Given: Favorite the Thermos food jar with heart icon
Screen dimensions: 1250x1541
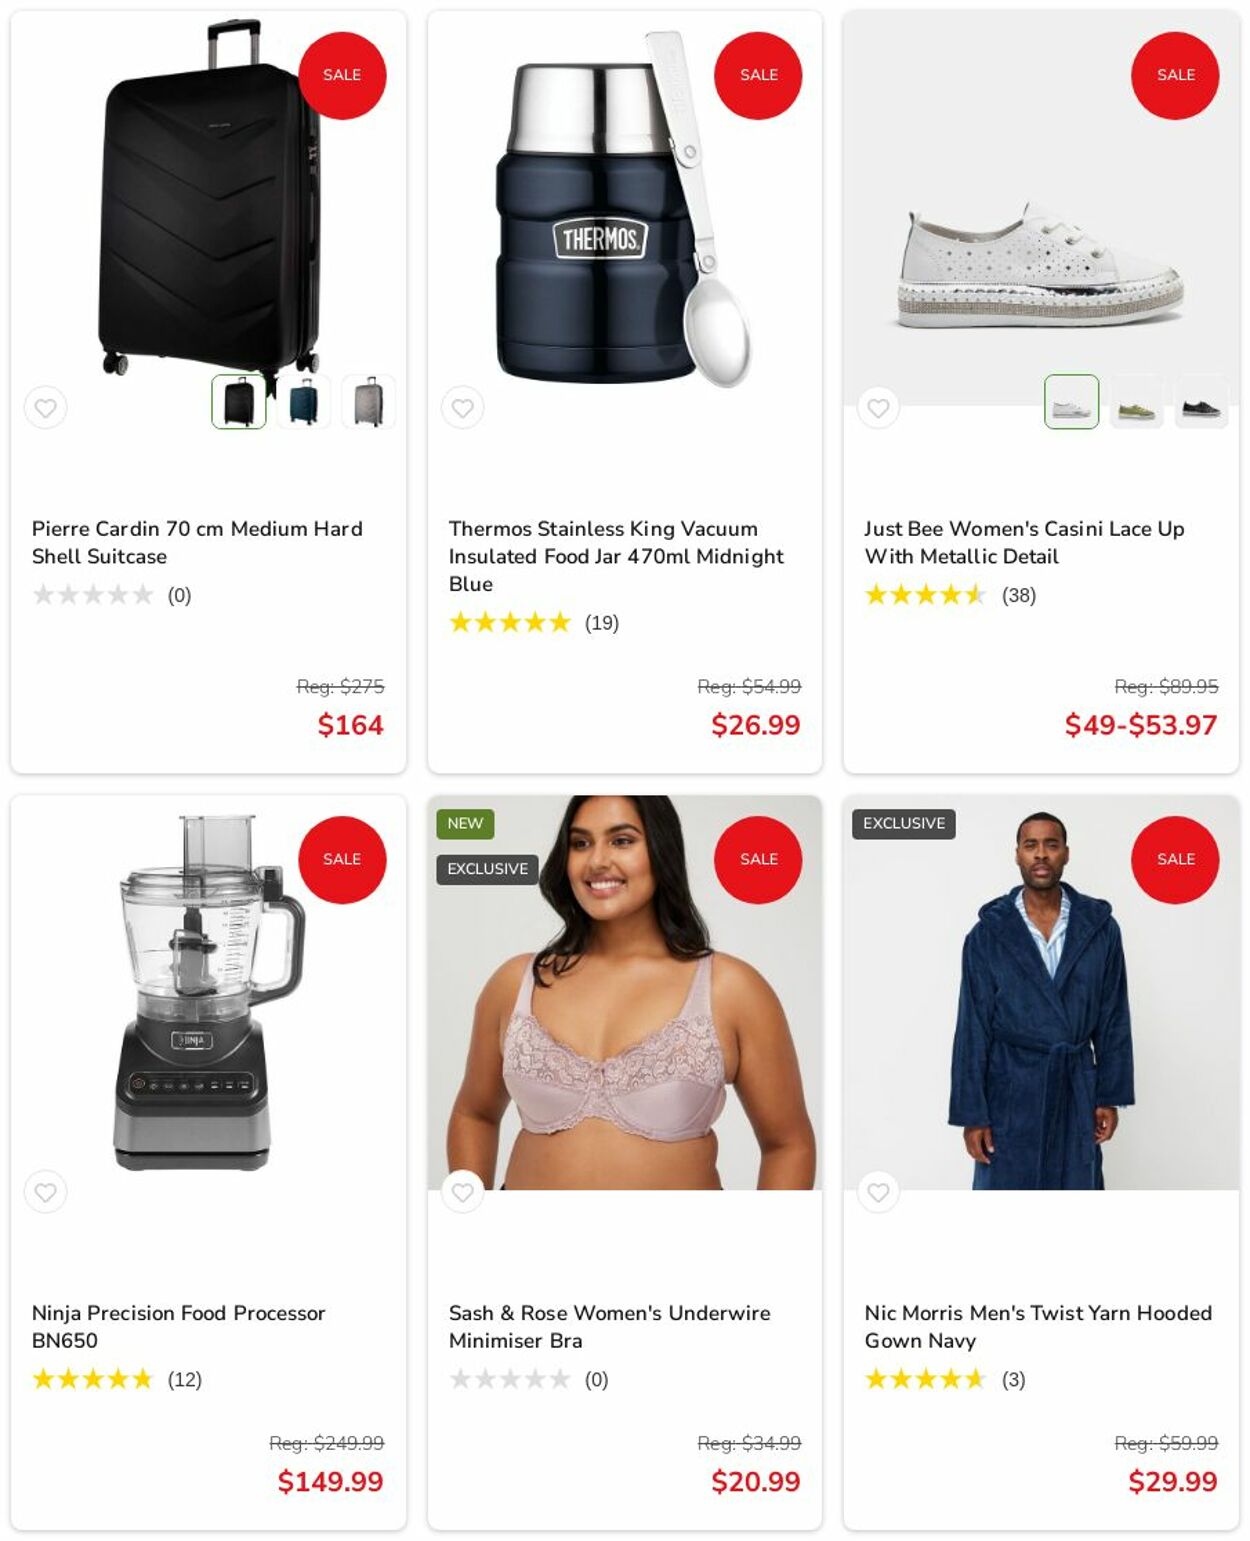Looking at the screenshot, I should coord(462,407).
